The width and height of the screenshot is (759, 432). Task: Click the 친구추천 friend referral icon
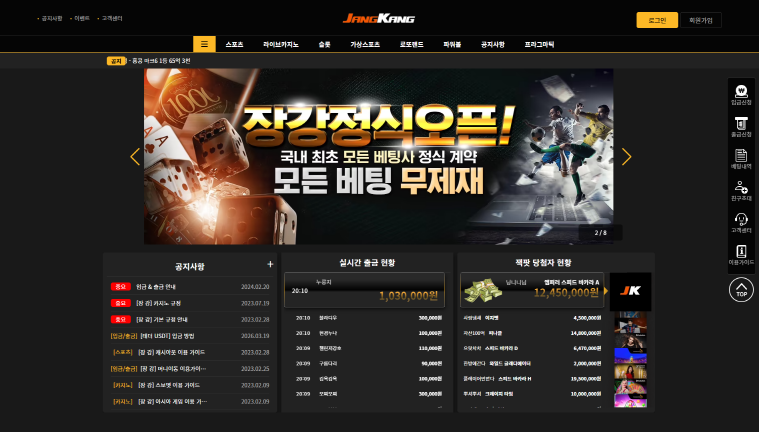[741, 190]
